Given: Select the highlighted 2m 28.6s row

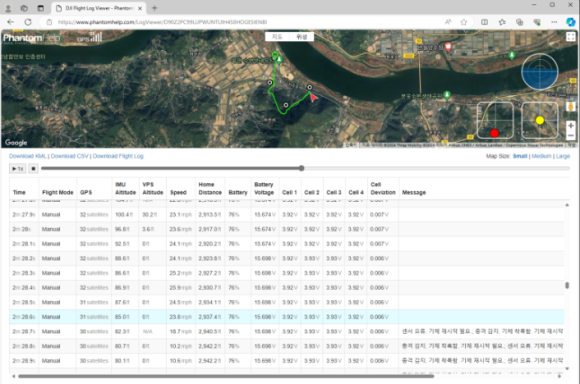Looking at the screenshot, I should coord(287,317).
